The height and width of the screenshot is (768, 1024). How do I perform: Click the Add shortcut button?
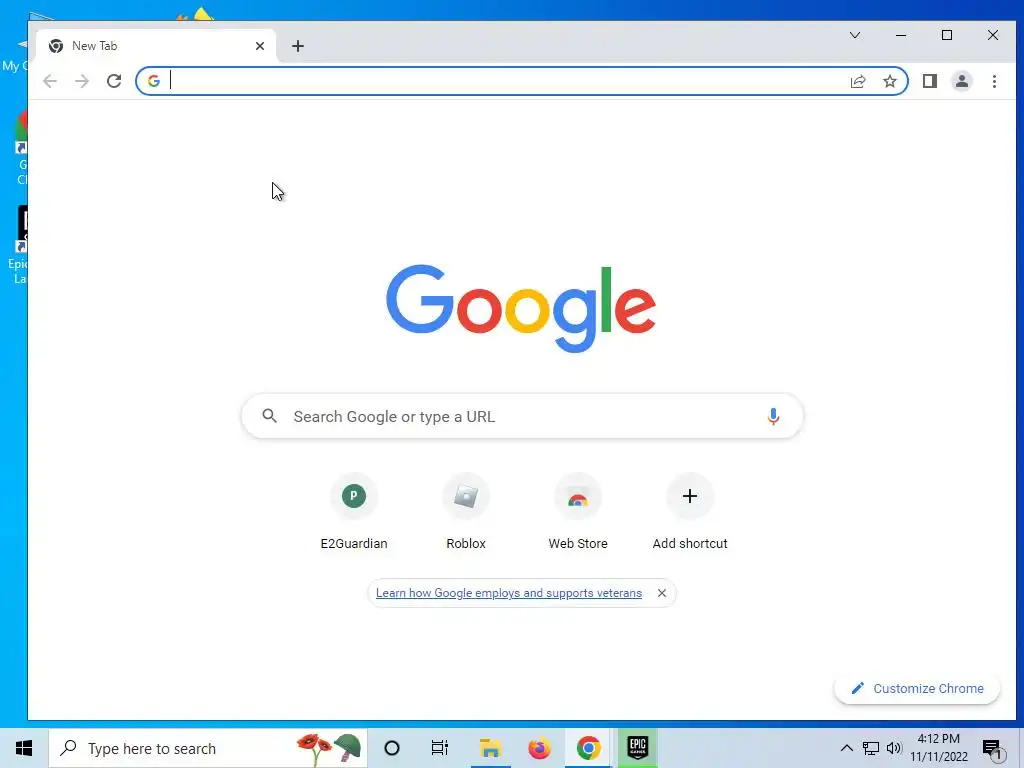690,512
